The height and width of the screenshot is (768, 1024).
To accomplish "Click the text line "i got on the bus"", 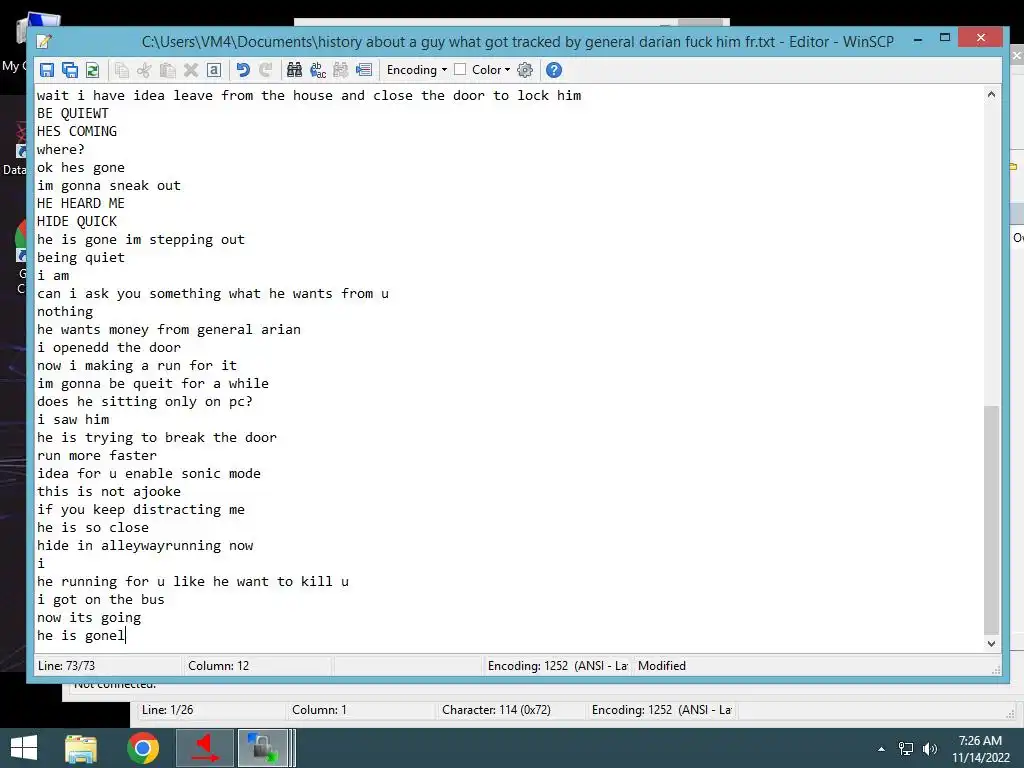I will pos(101,600).
